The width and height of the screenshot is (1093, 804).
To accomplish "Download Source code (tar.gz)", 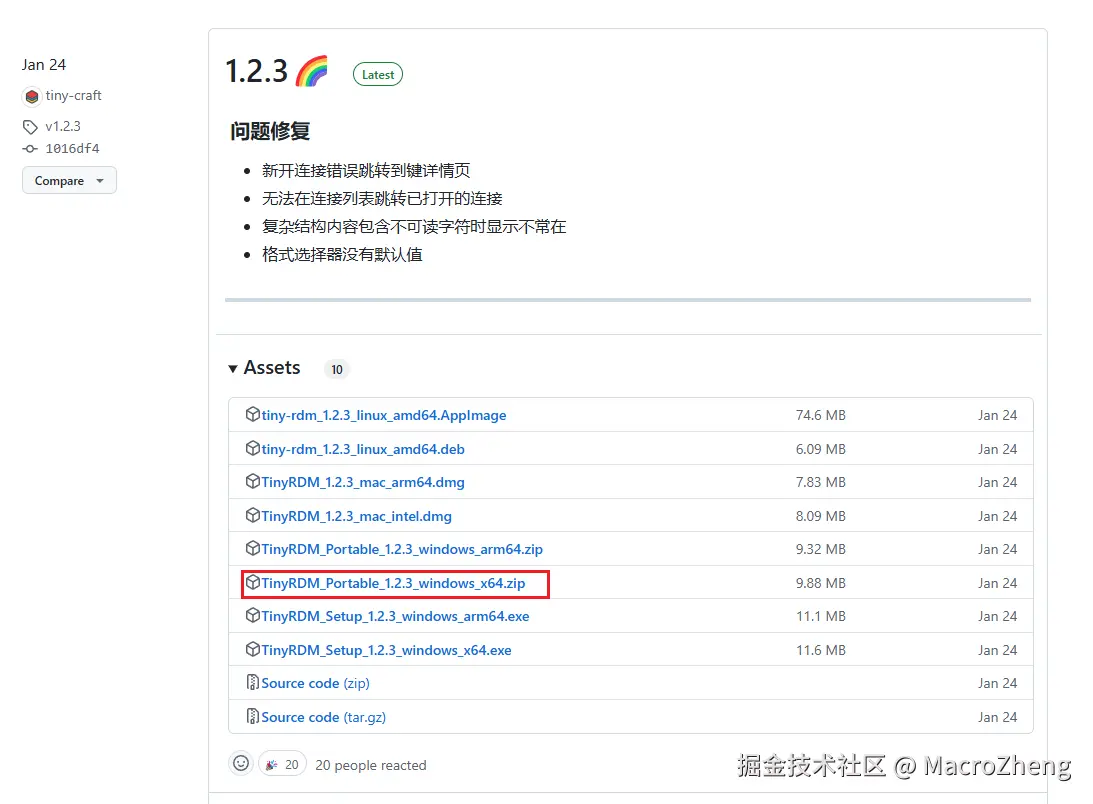I will [323, 717].
